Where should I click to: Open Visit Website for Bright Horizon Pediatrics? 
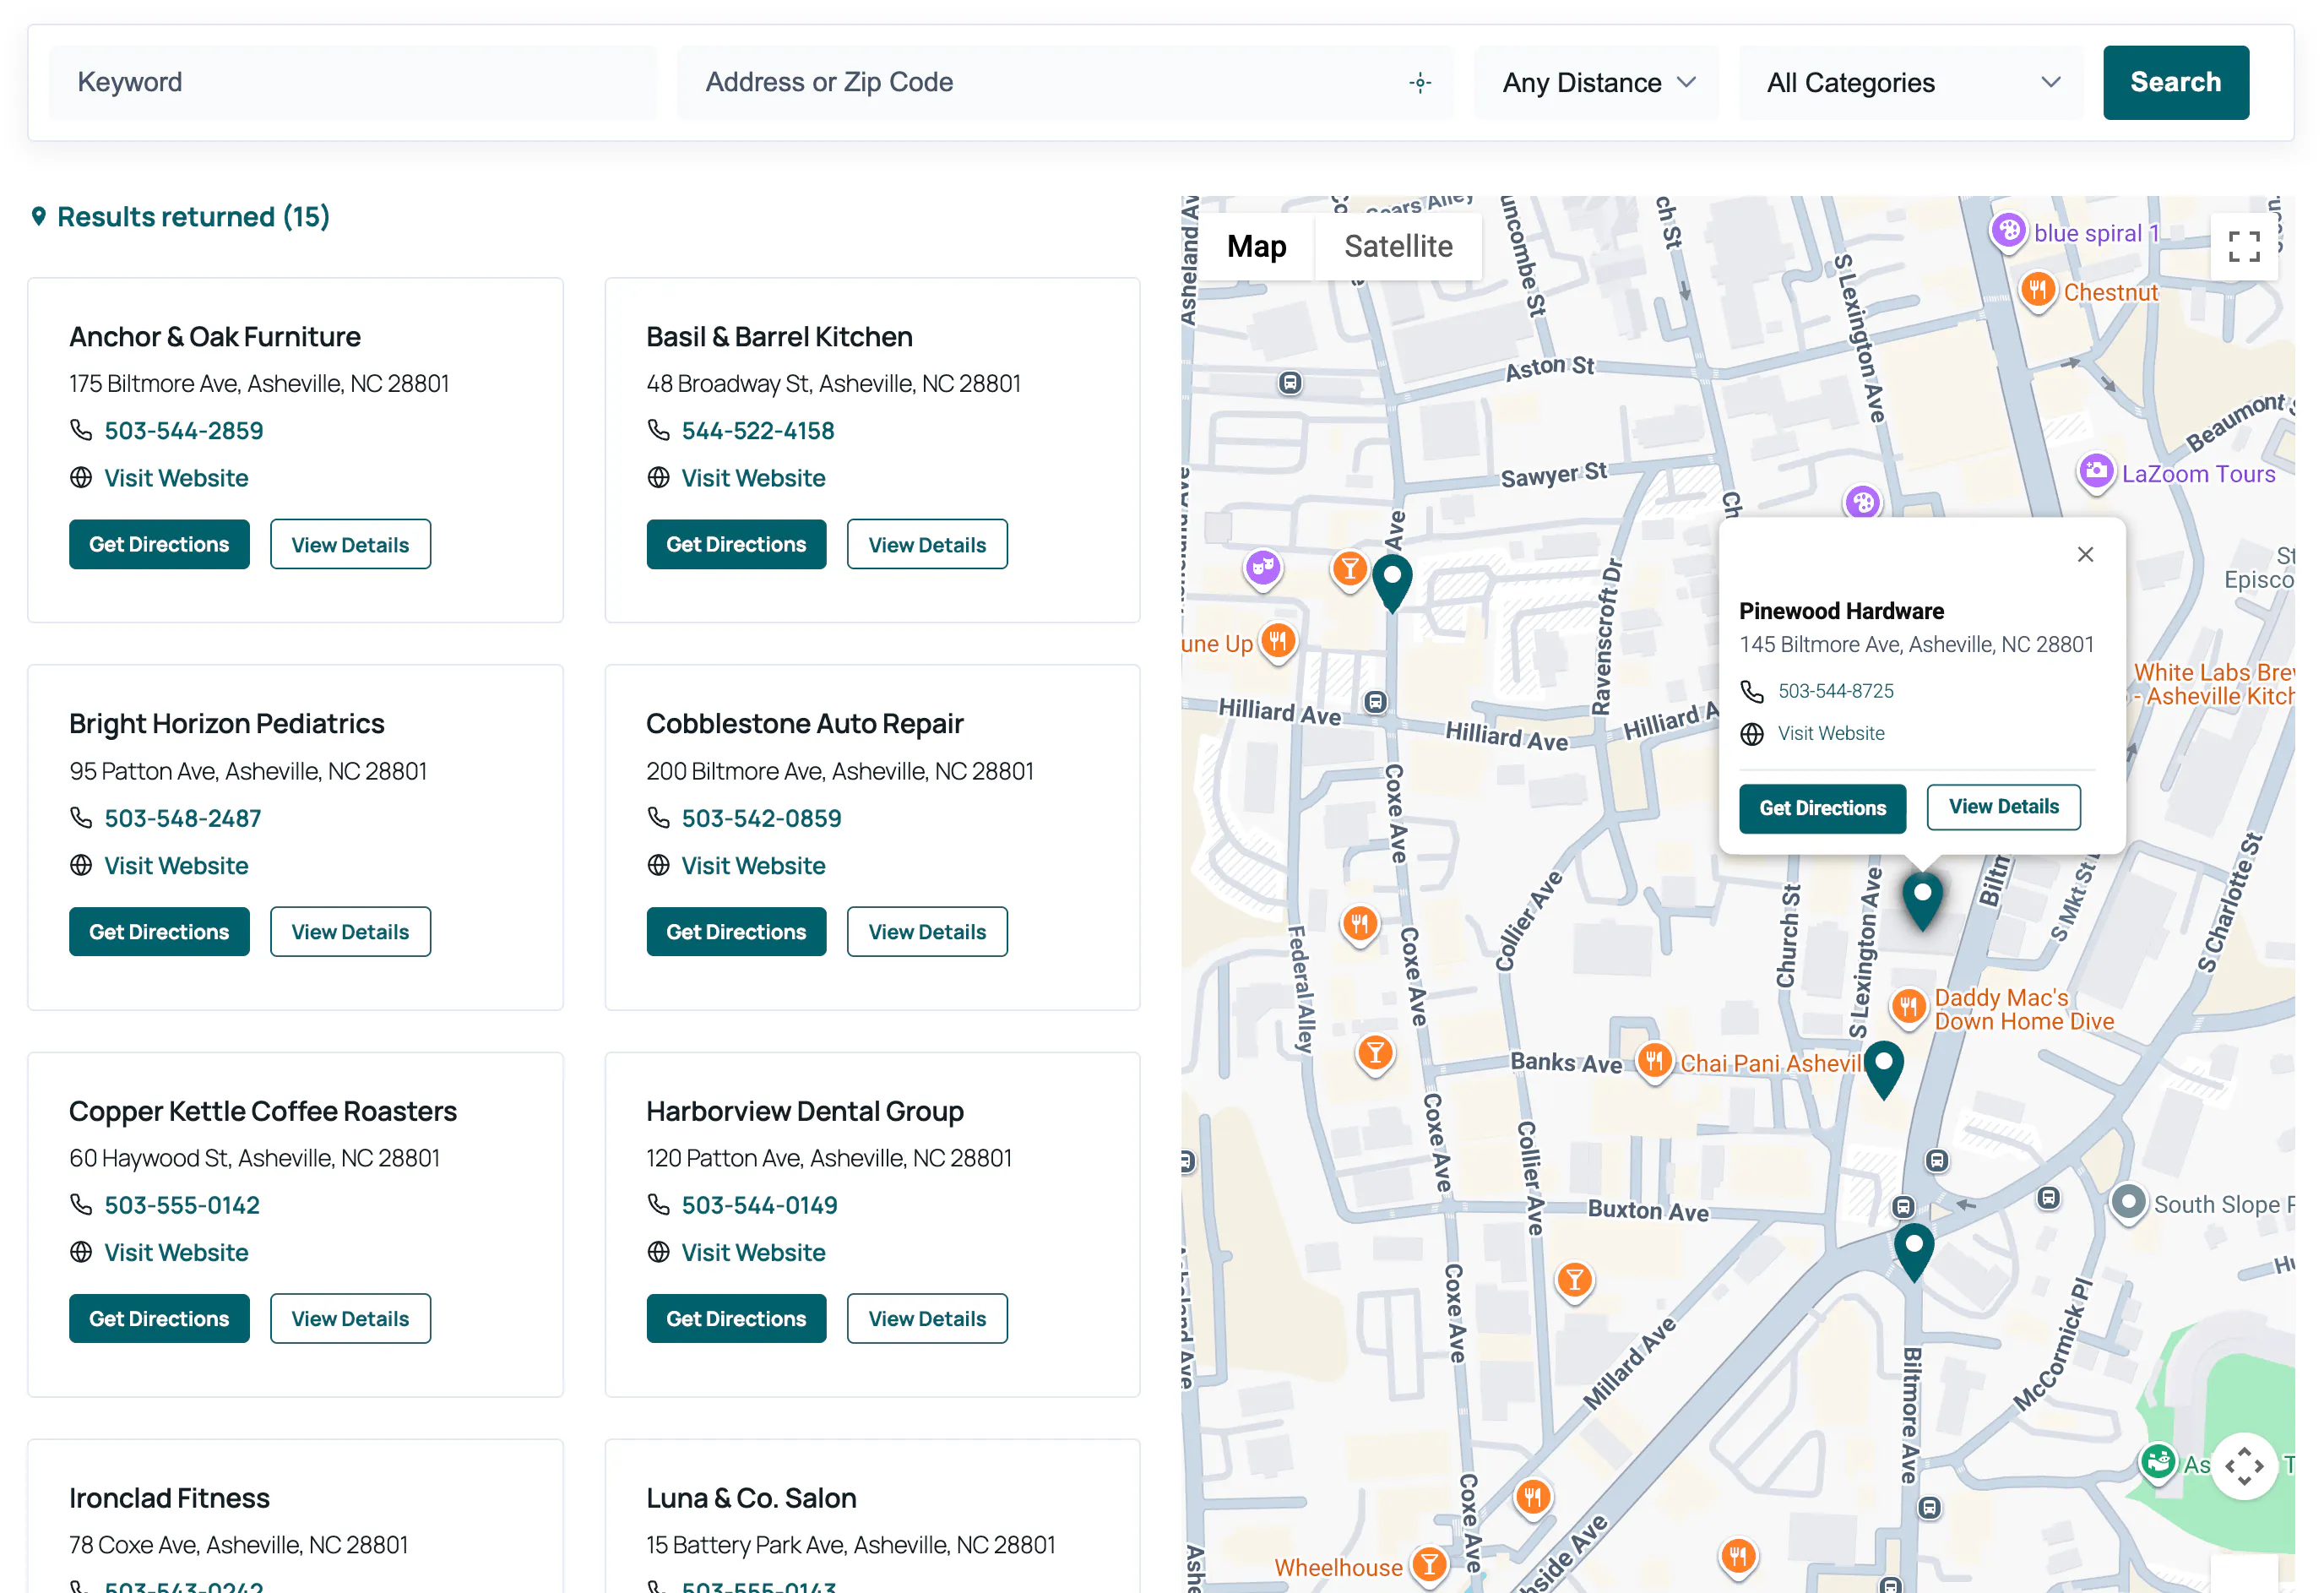click(x=176, y=866)
